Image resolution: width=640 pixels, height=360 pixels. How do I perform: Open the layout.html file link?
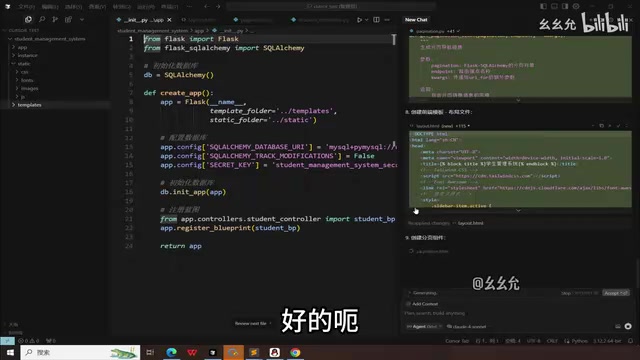pyautogui.click(x=471, y=223)
